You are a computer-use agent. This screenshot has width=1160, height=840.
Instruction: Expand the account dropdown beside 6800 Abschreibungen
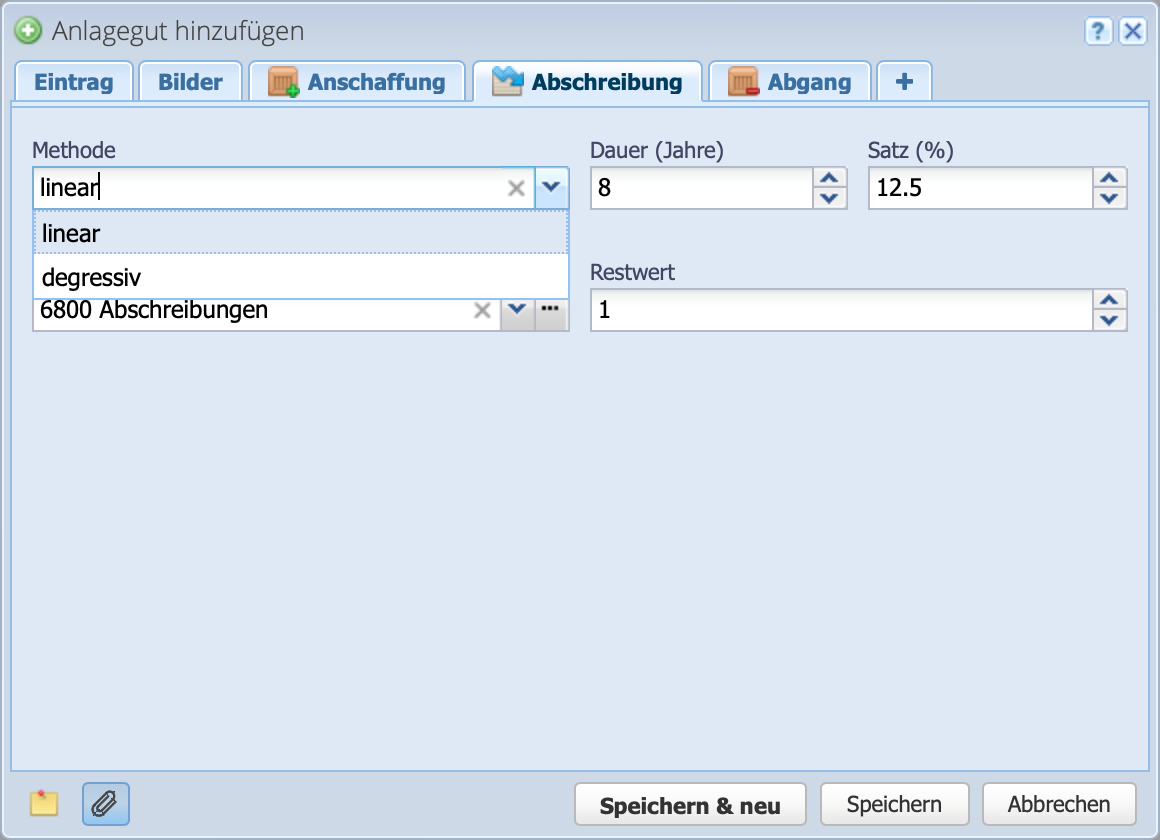(517, 311)
